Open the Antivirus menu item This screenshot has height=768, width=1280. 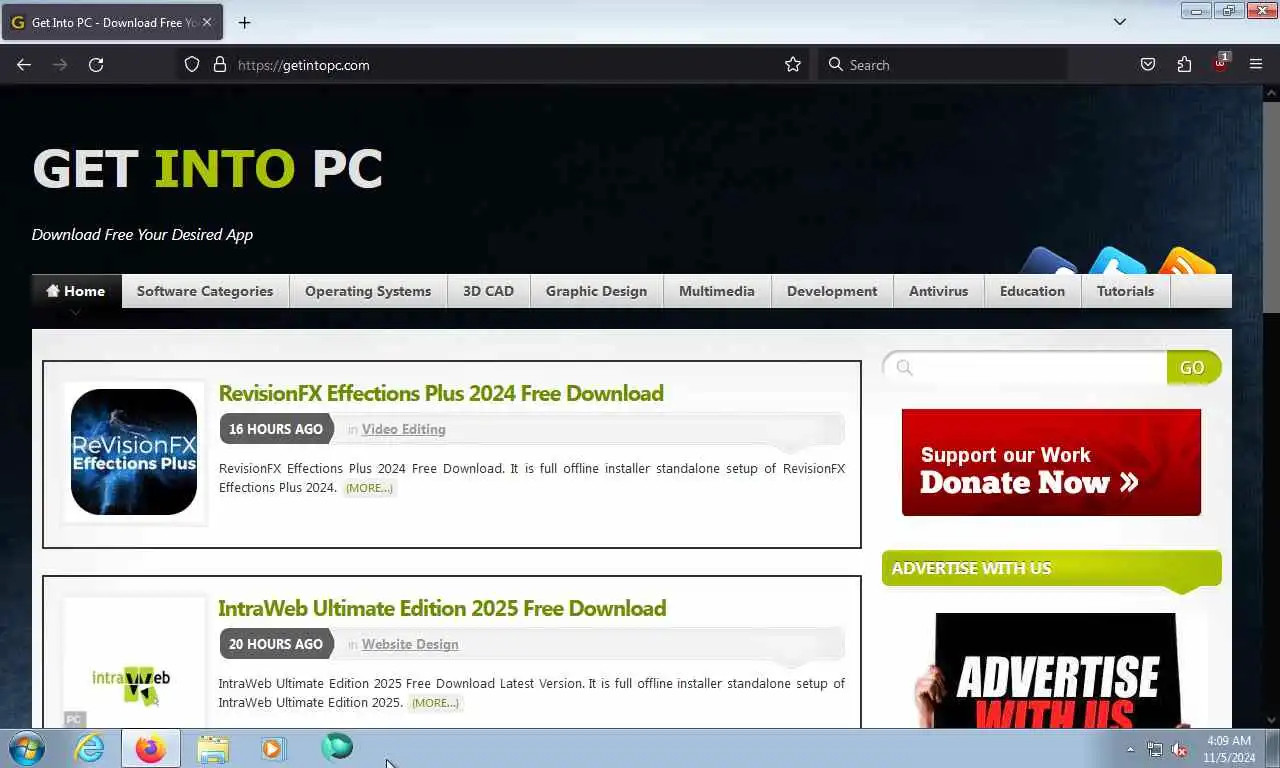[938, 291]
